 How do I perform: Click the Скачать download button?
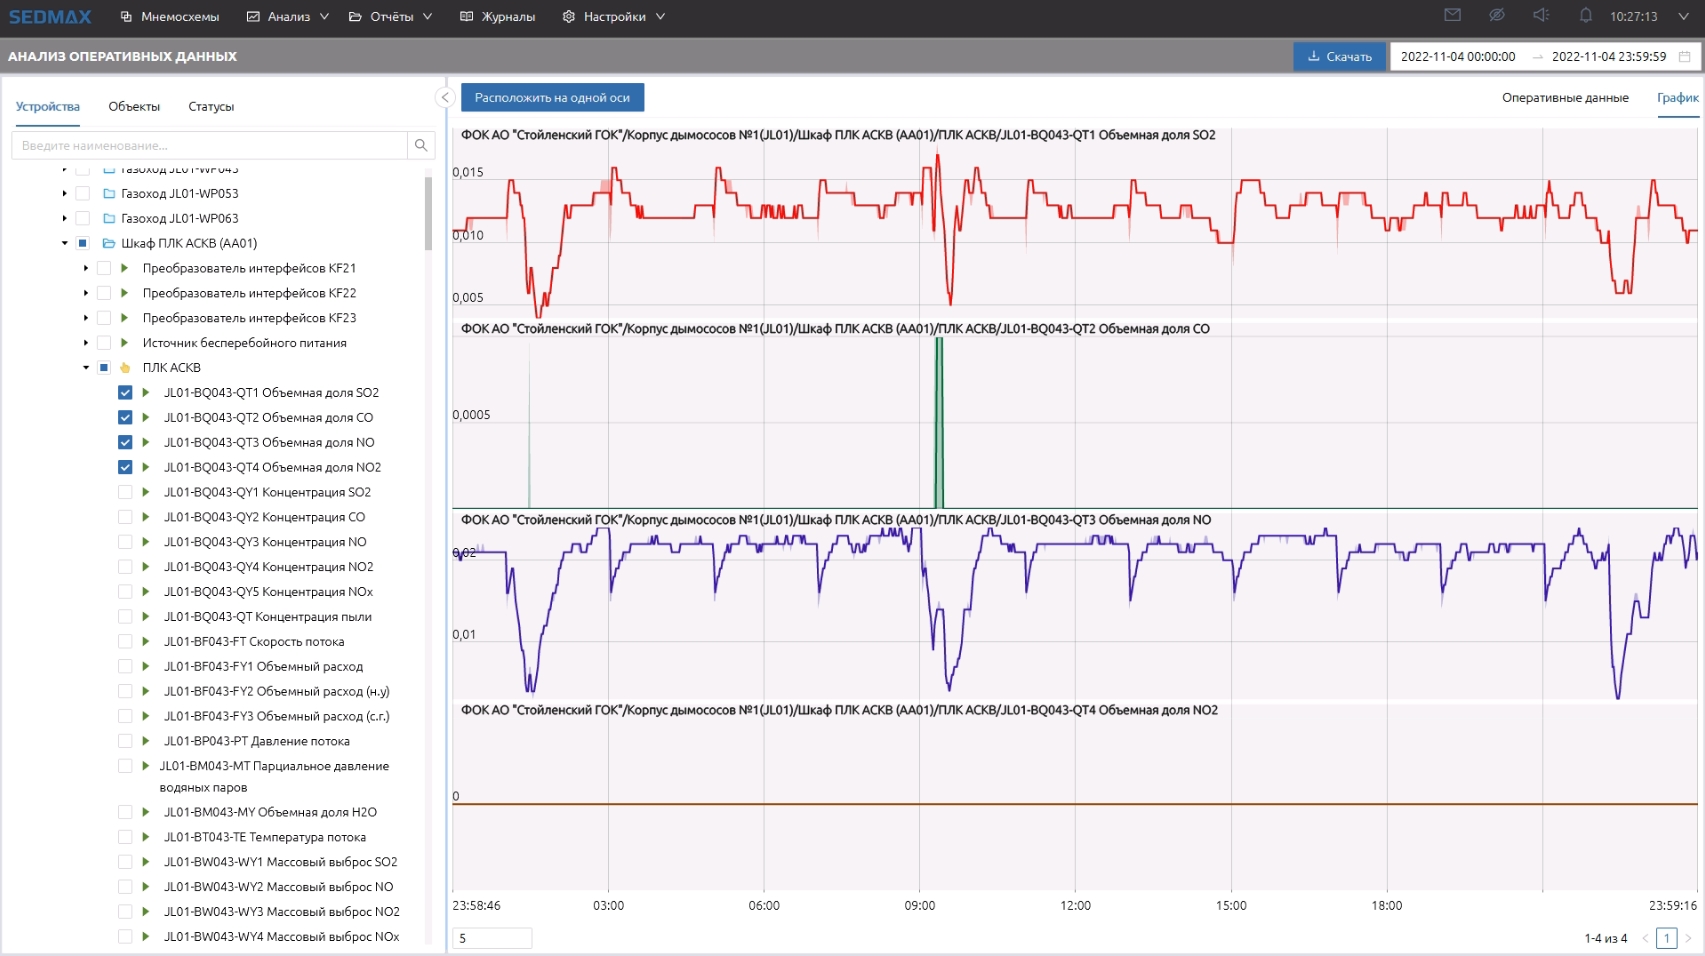point(1339,57)
